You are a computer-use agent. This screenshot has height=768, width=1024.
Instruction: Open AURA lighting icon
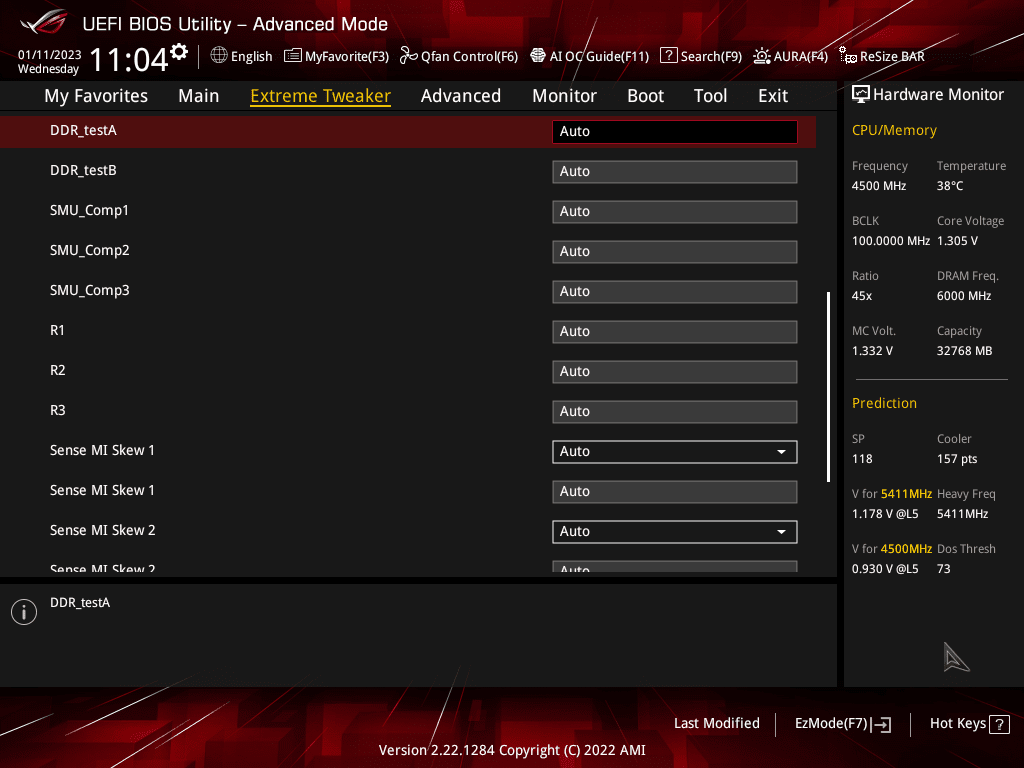click(x=761, y=56)
